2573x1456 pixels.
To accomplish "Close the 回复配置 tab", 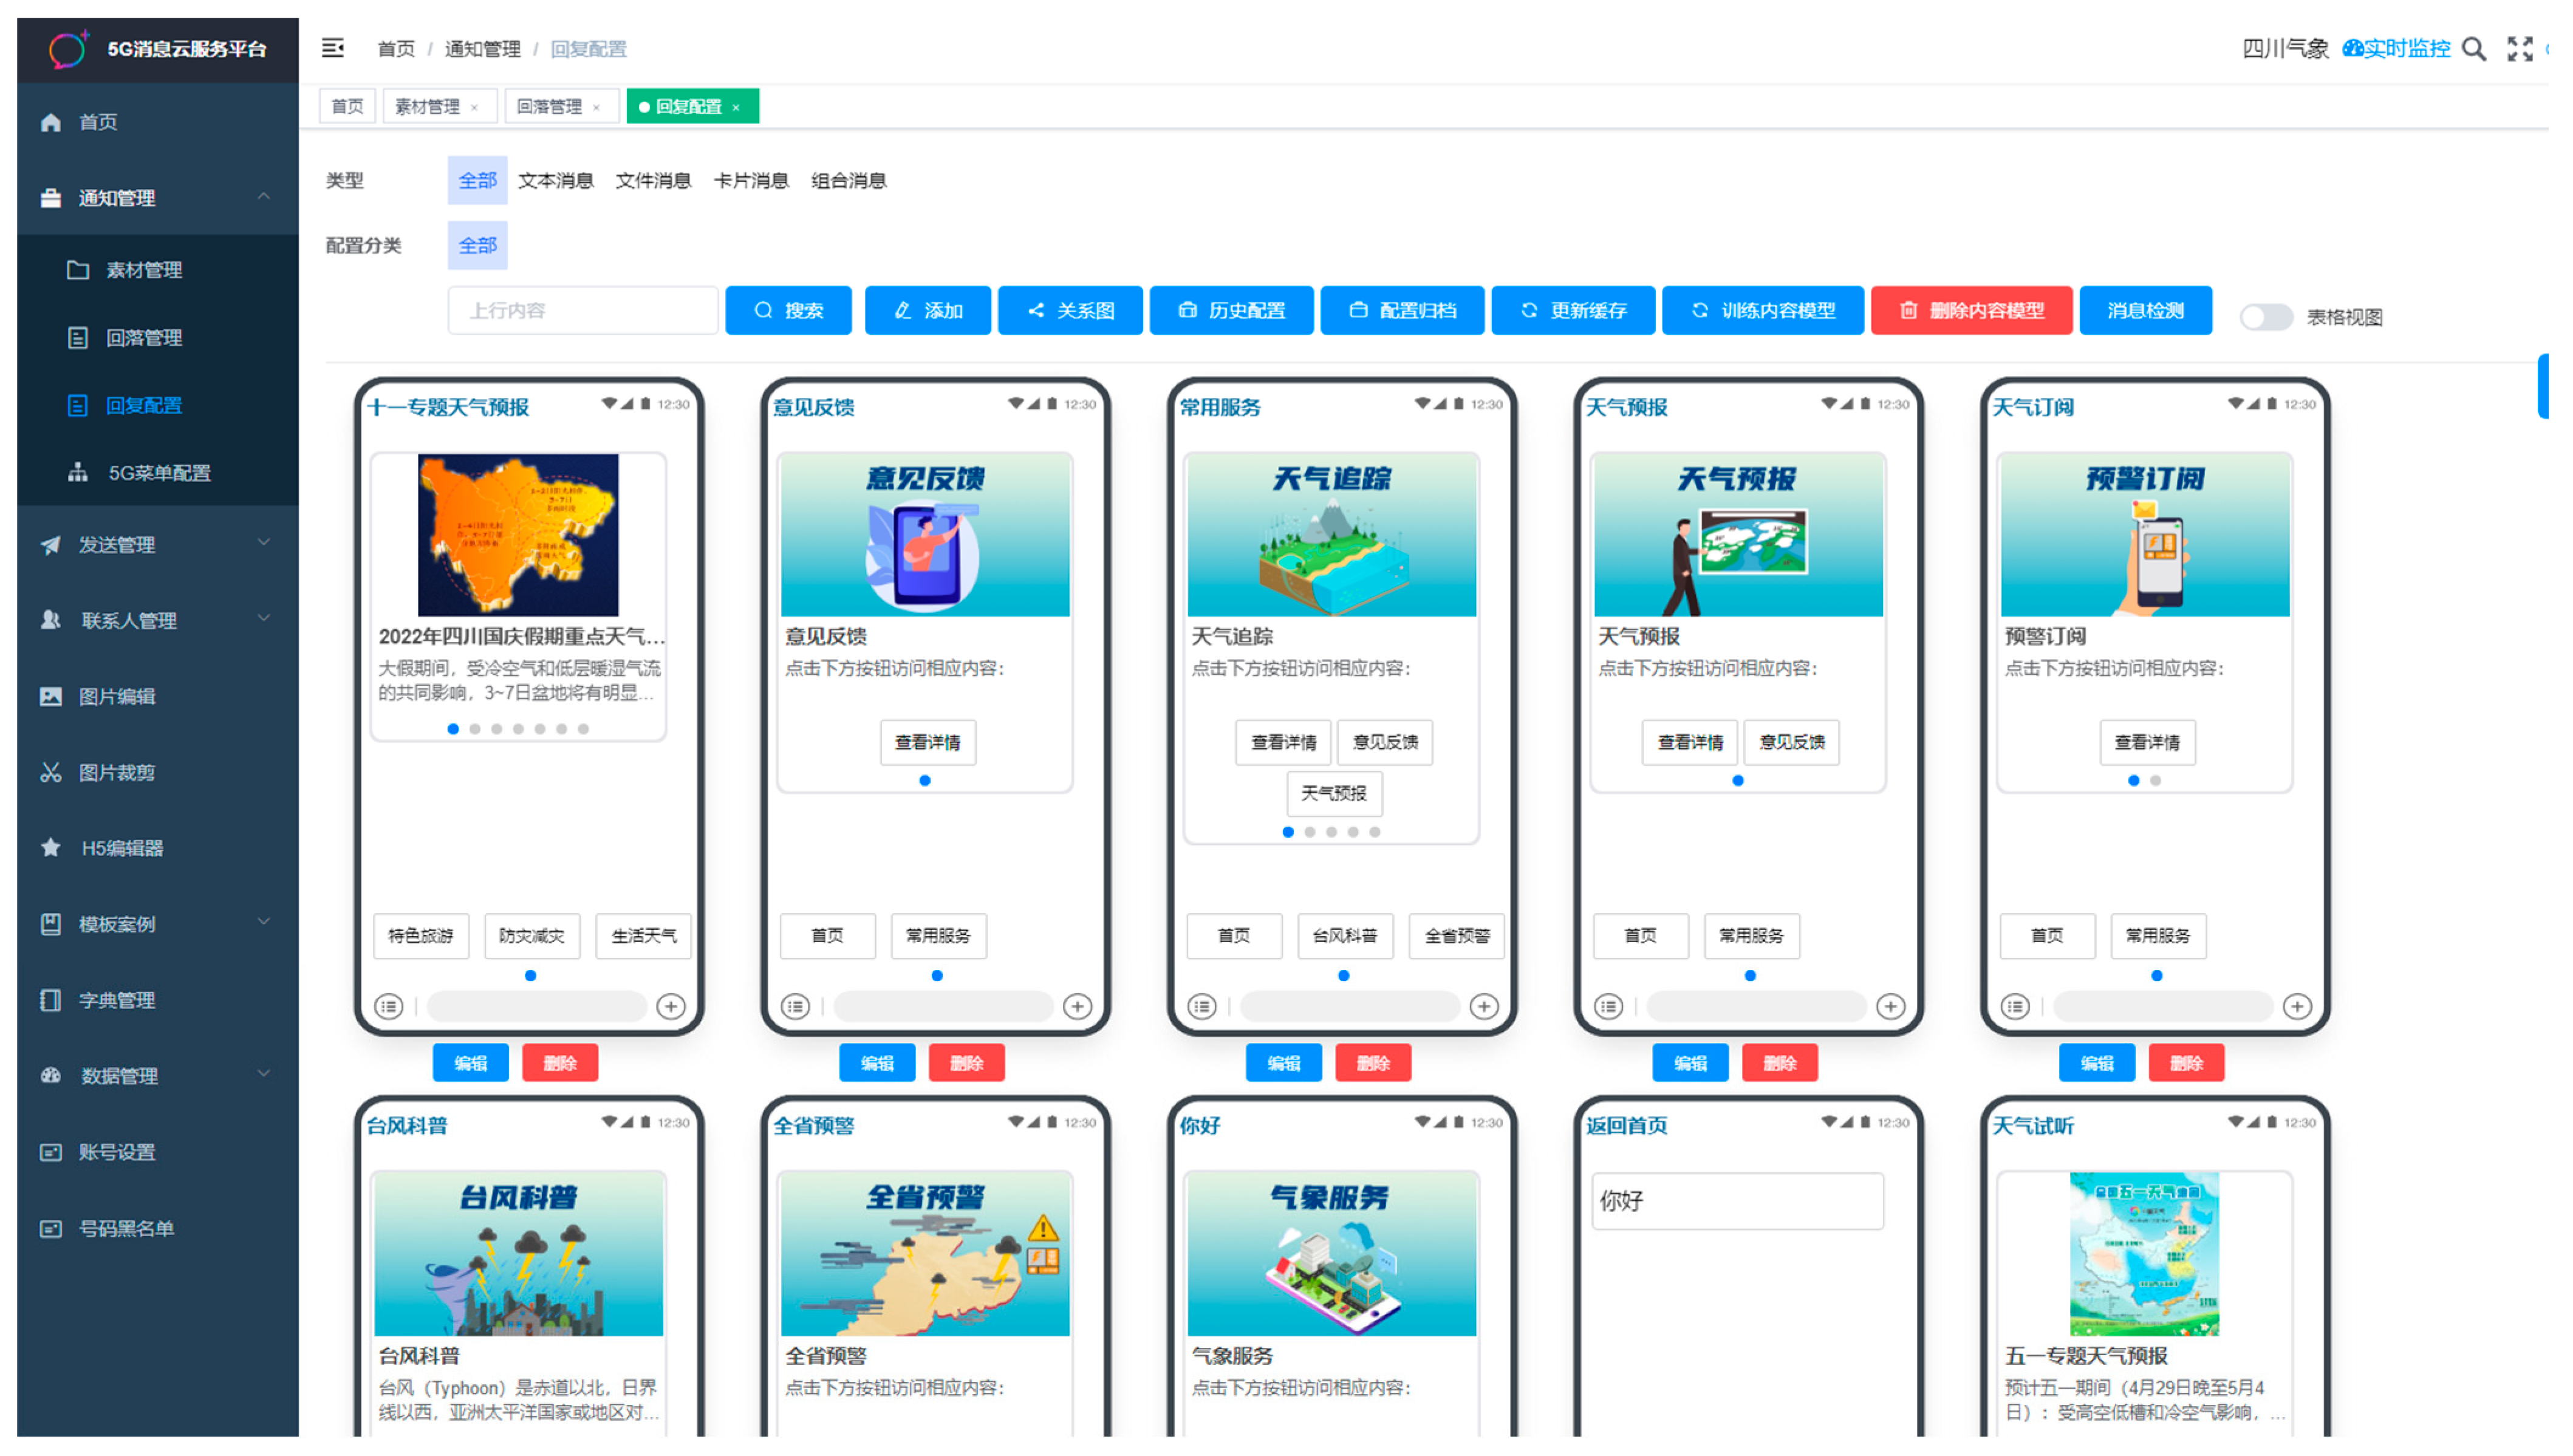I will coord(736,107).
